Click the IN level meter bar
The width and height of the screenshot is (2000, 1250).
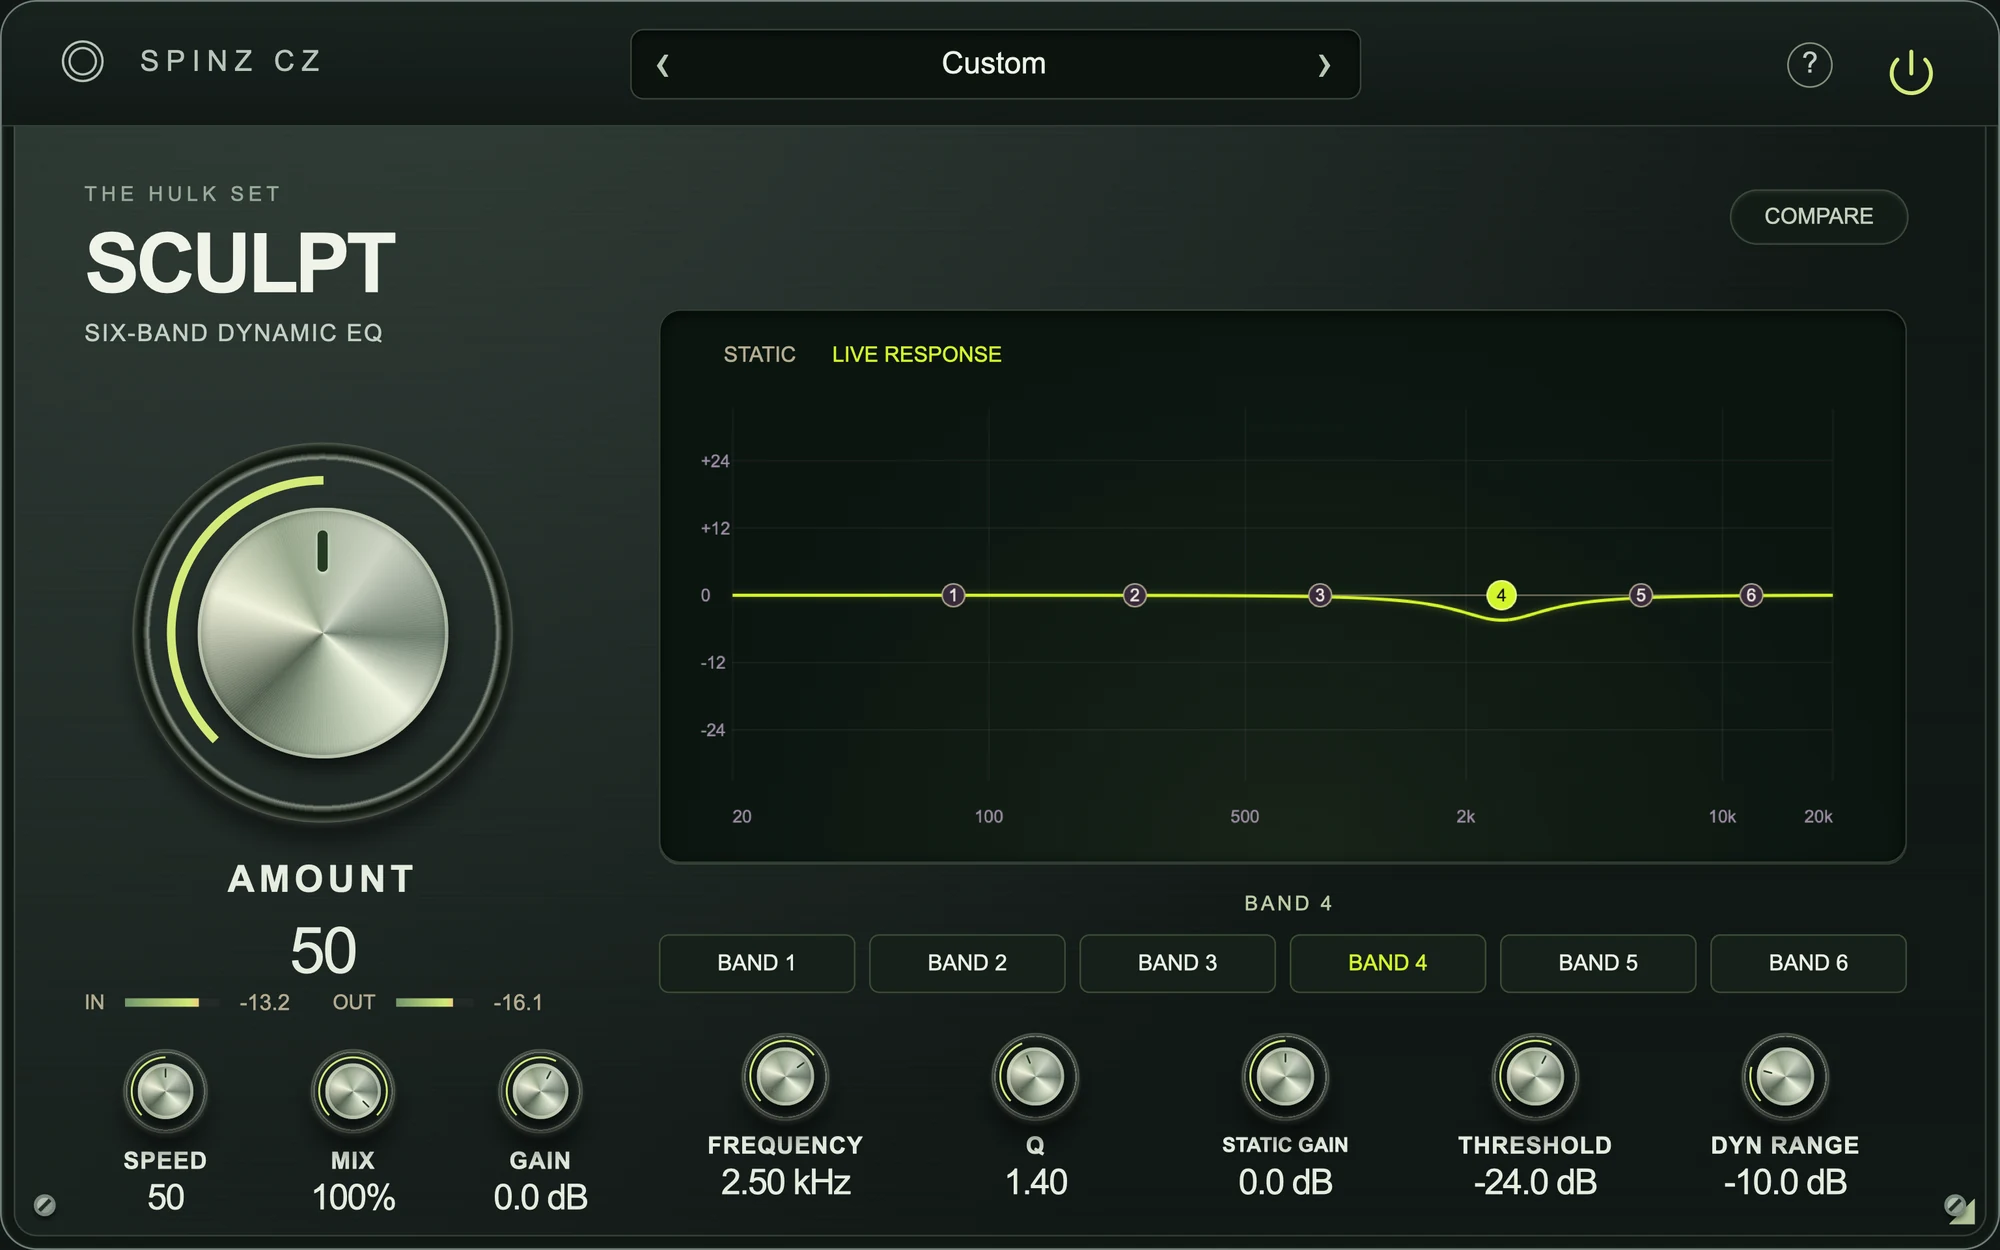pos(172,1002)
